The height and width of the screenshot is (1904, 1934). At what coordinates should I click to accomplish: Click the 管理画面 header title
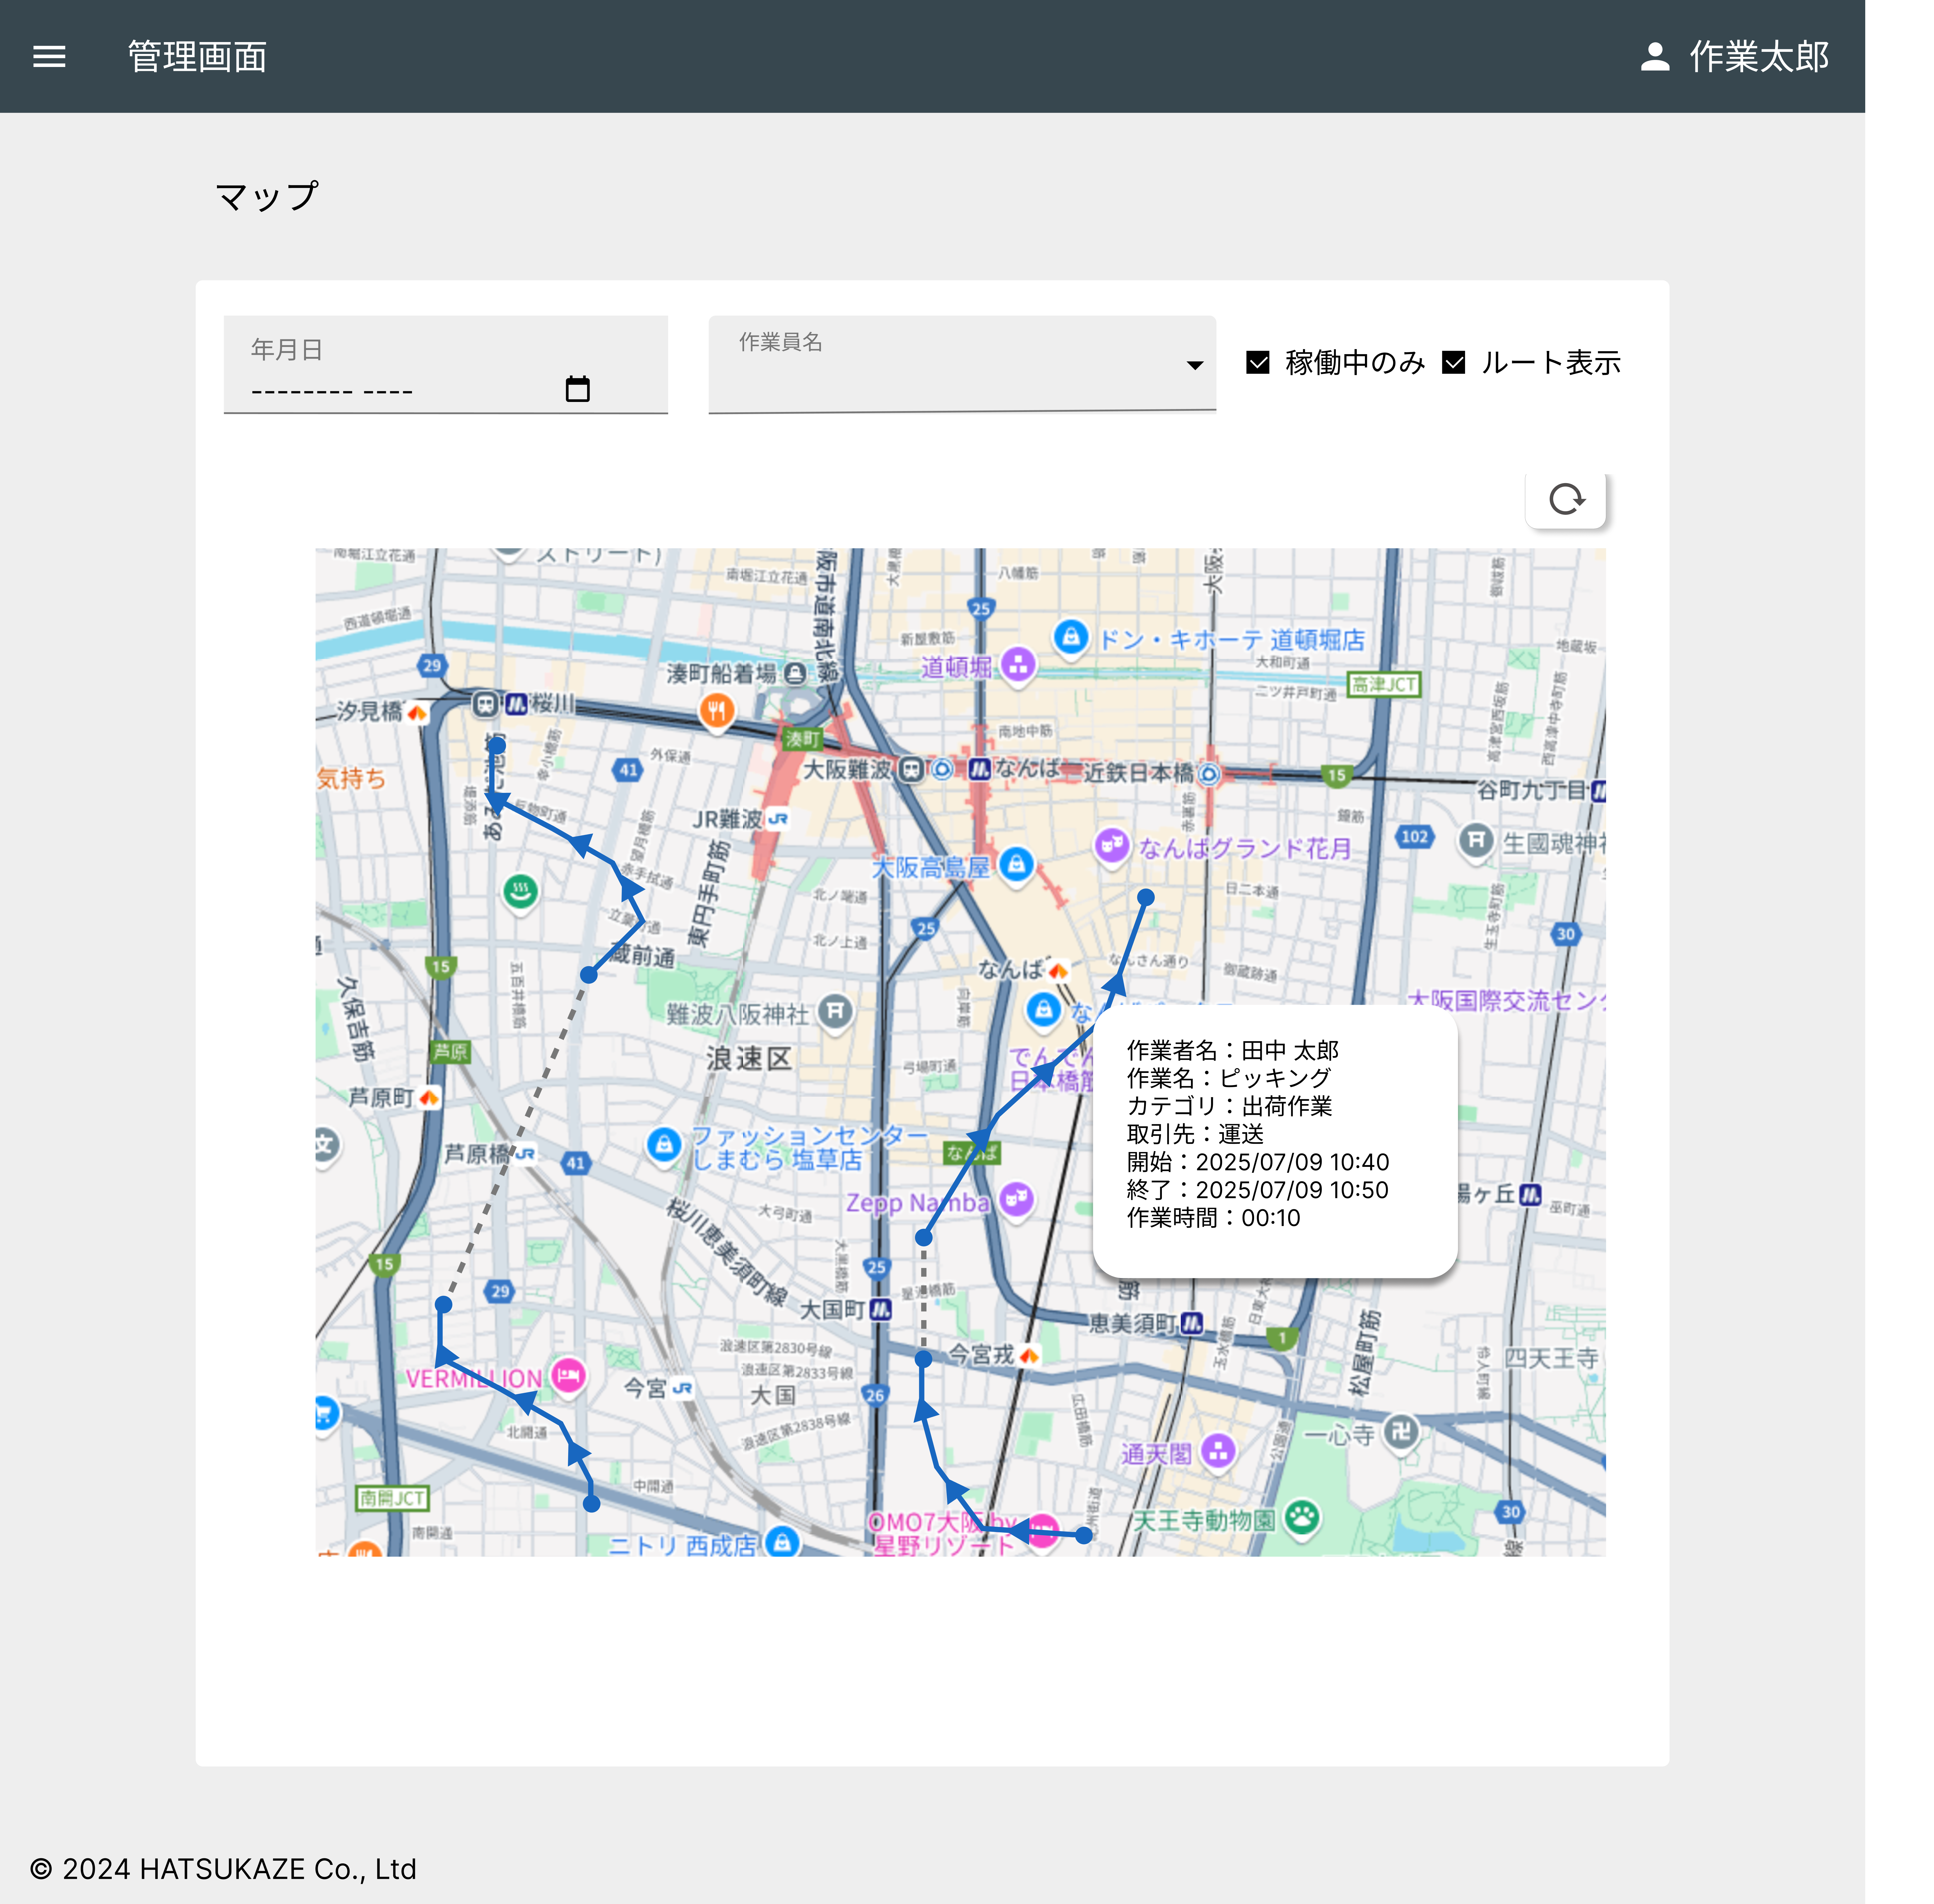pyautogui.click(x=197, y=57)
